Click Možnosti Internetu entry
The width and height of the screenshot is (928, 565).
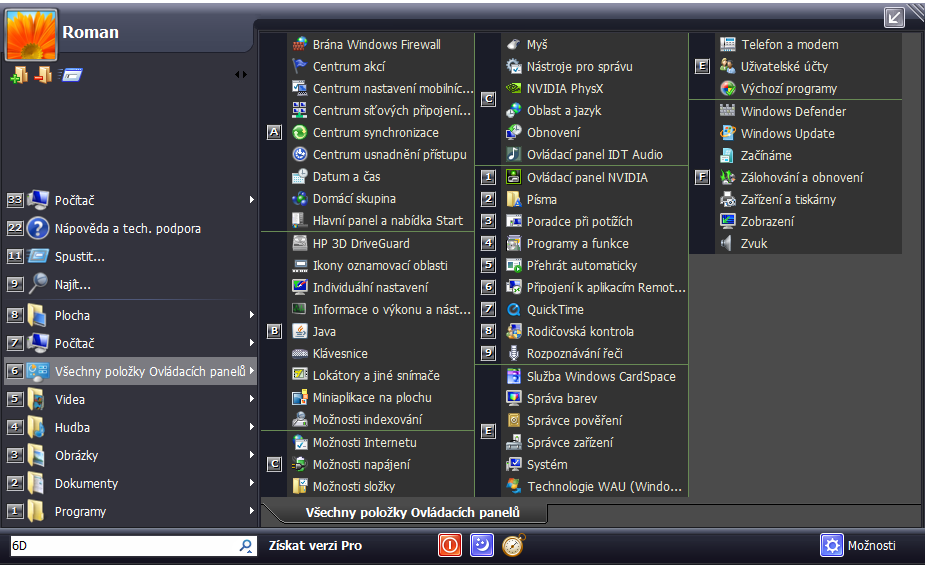(381, 443)
